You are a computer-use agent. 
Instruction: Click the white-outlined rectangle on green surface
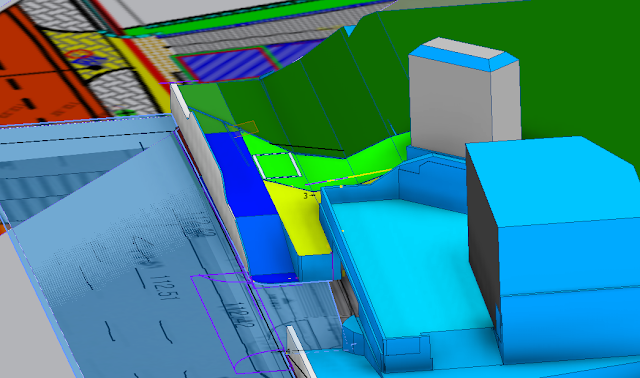point(277,166)
